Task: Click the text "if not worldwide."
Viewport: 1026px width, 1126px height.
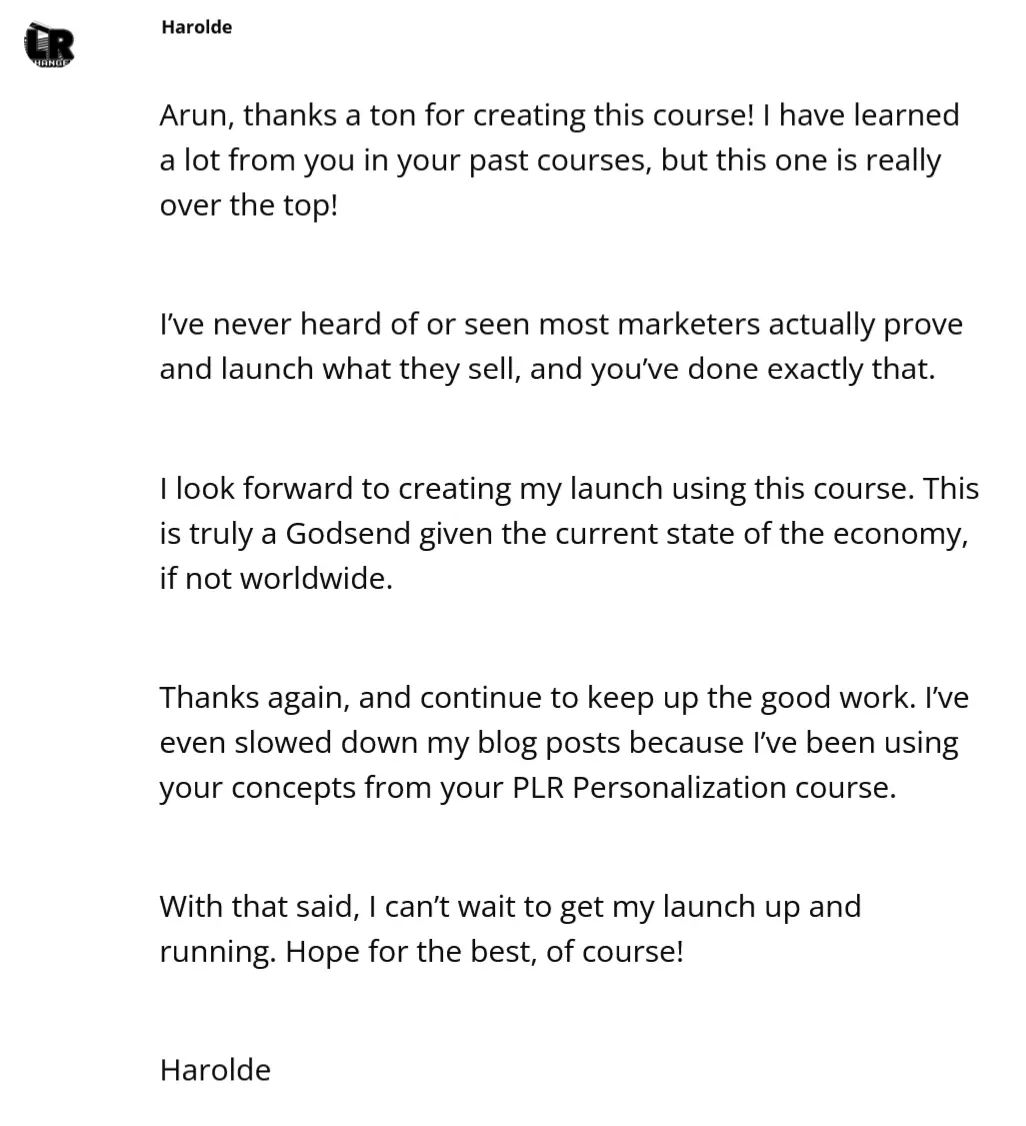Action: coord(276,578)
